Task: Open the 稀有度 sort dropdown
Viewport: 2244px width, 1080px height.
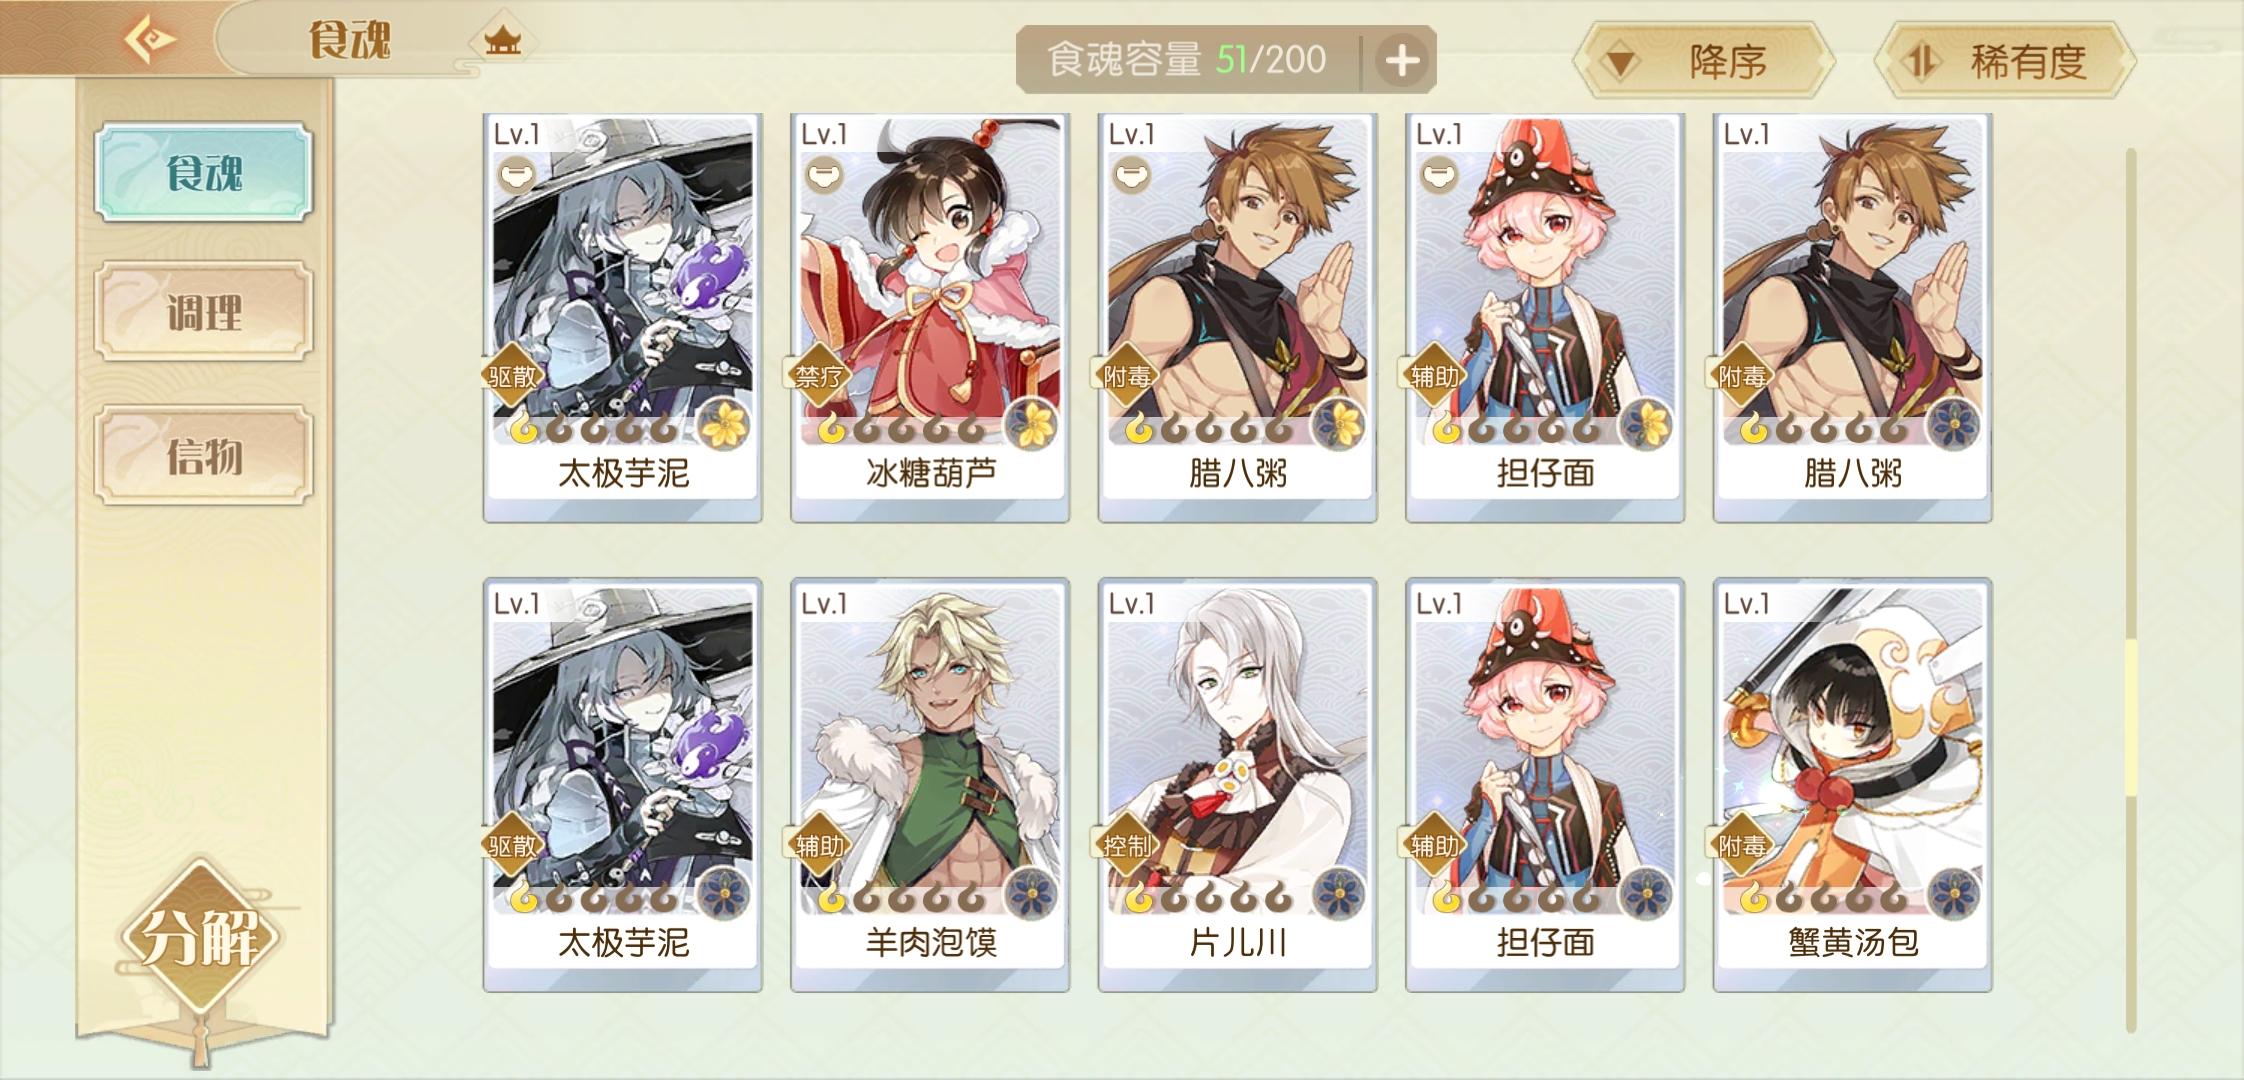Action: tap(2005, 62)
